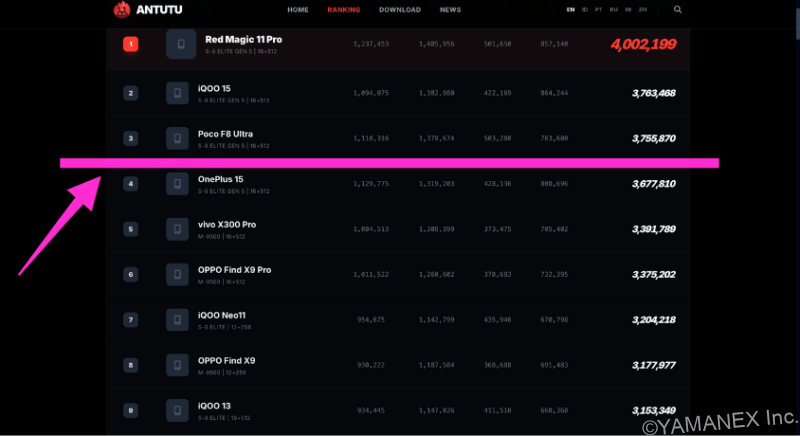Open the HOME menu item

298,9
